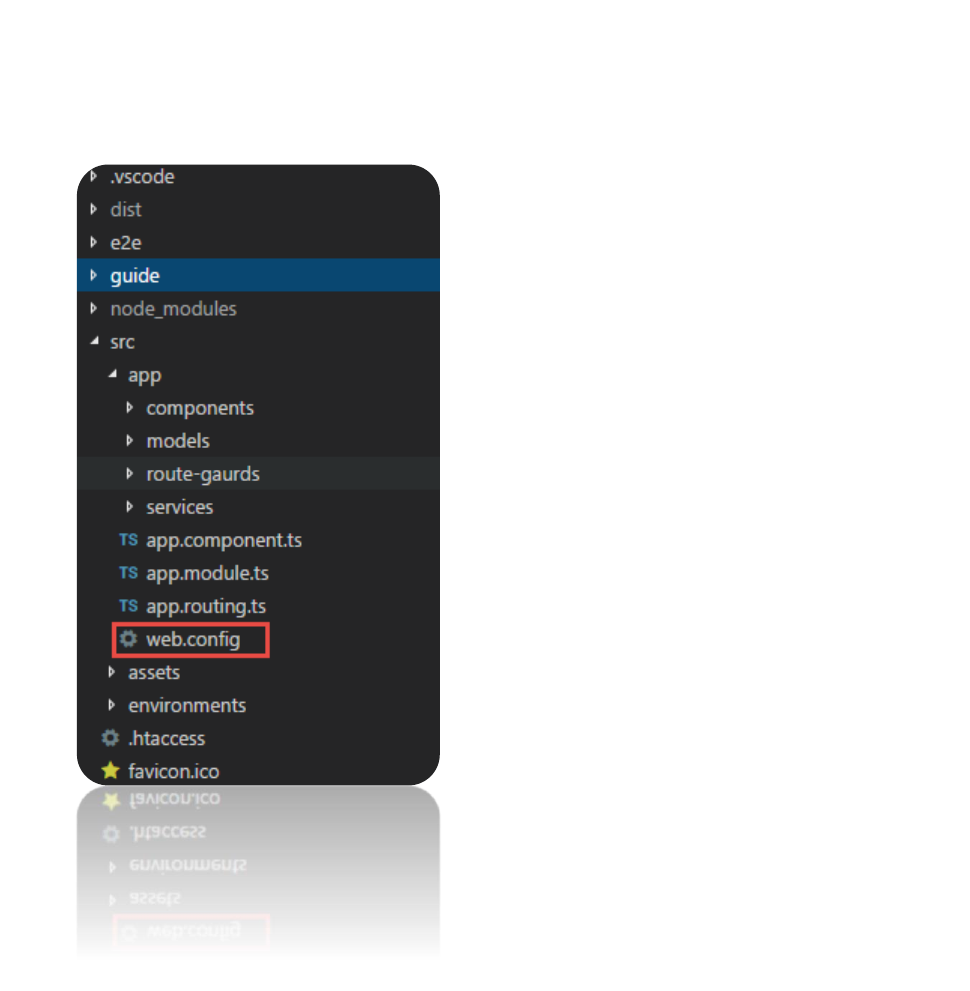Screen dimensions: 970x991
Task: Select the environments folder
Action: pyautogui.click(x=258, y=705)
